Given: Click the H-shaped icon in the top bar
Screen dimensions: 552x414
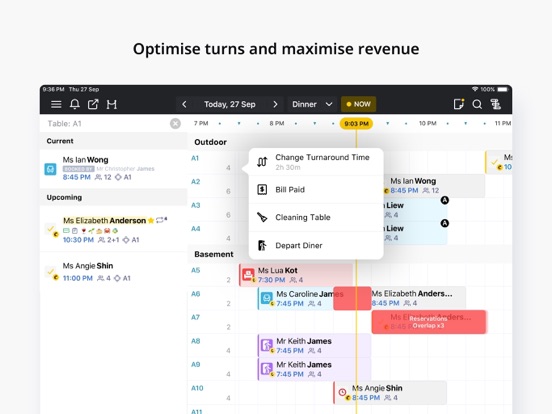Looking at the screenshot, I should click(112, 104).
